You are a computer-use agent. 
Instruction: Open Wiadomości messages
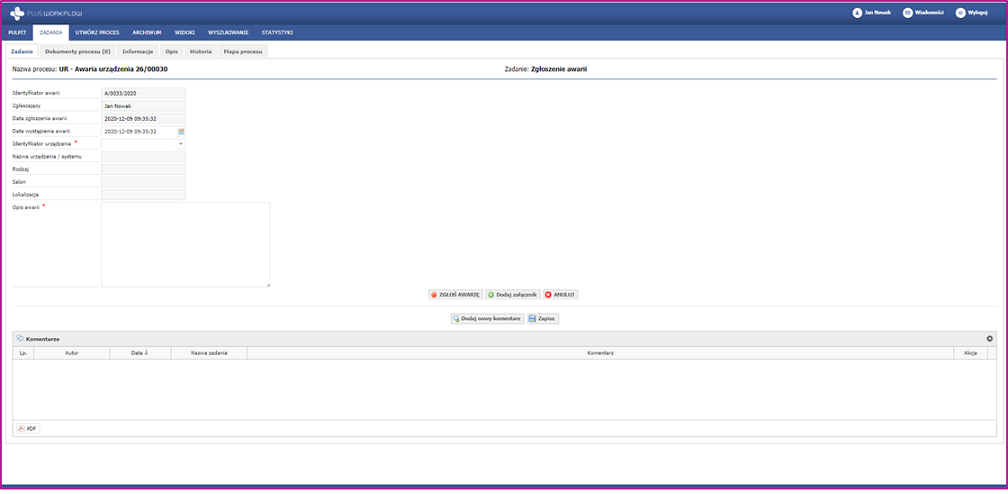923,13
